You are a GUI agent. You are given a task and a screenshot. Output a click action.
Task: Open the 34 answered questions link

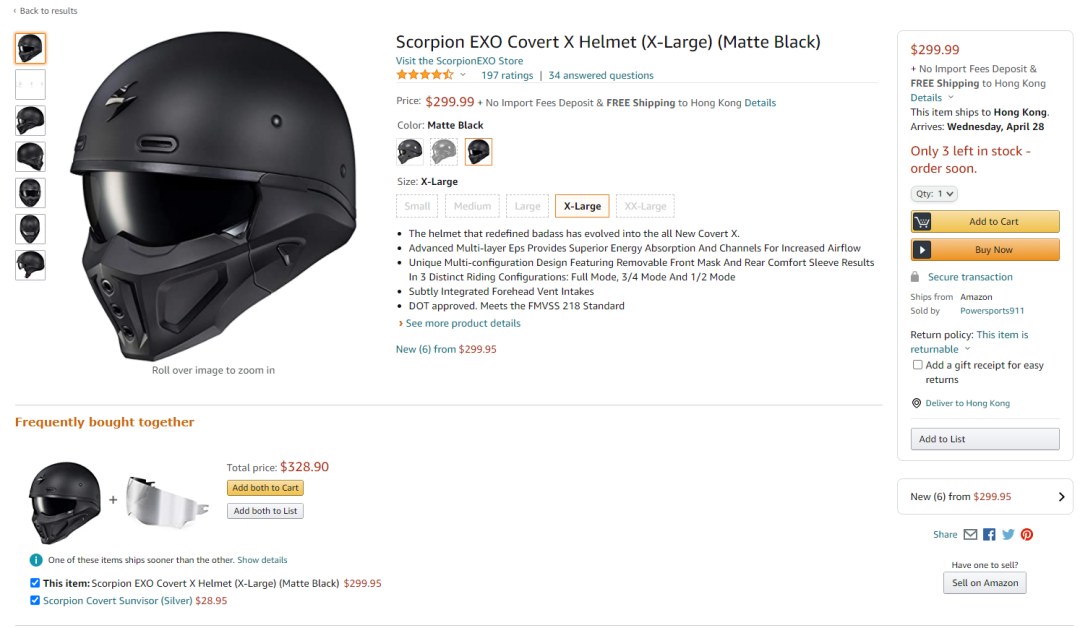click(x=601, y=75)
